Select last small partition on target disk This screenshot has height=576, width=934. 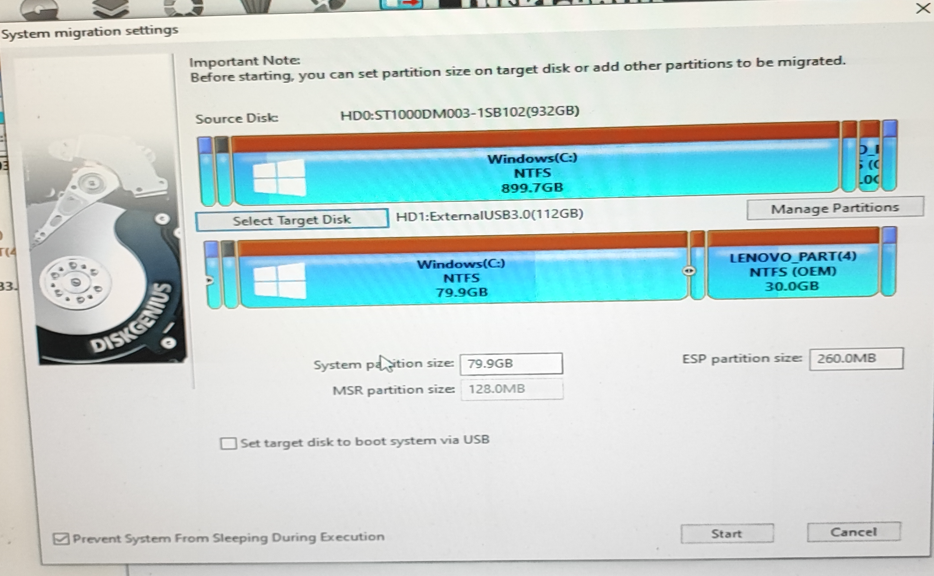(x=889, y=261)
